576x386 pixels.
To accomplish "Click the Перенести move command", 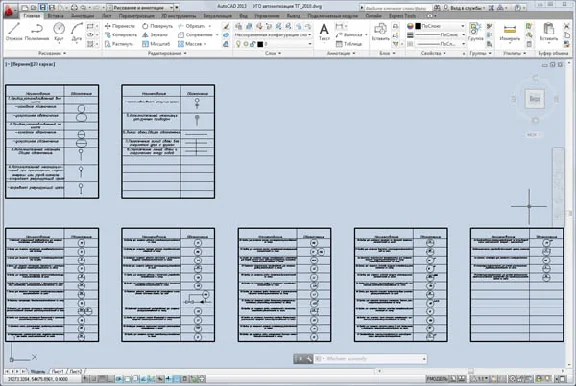I will 120,26.
